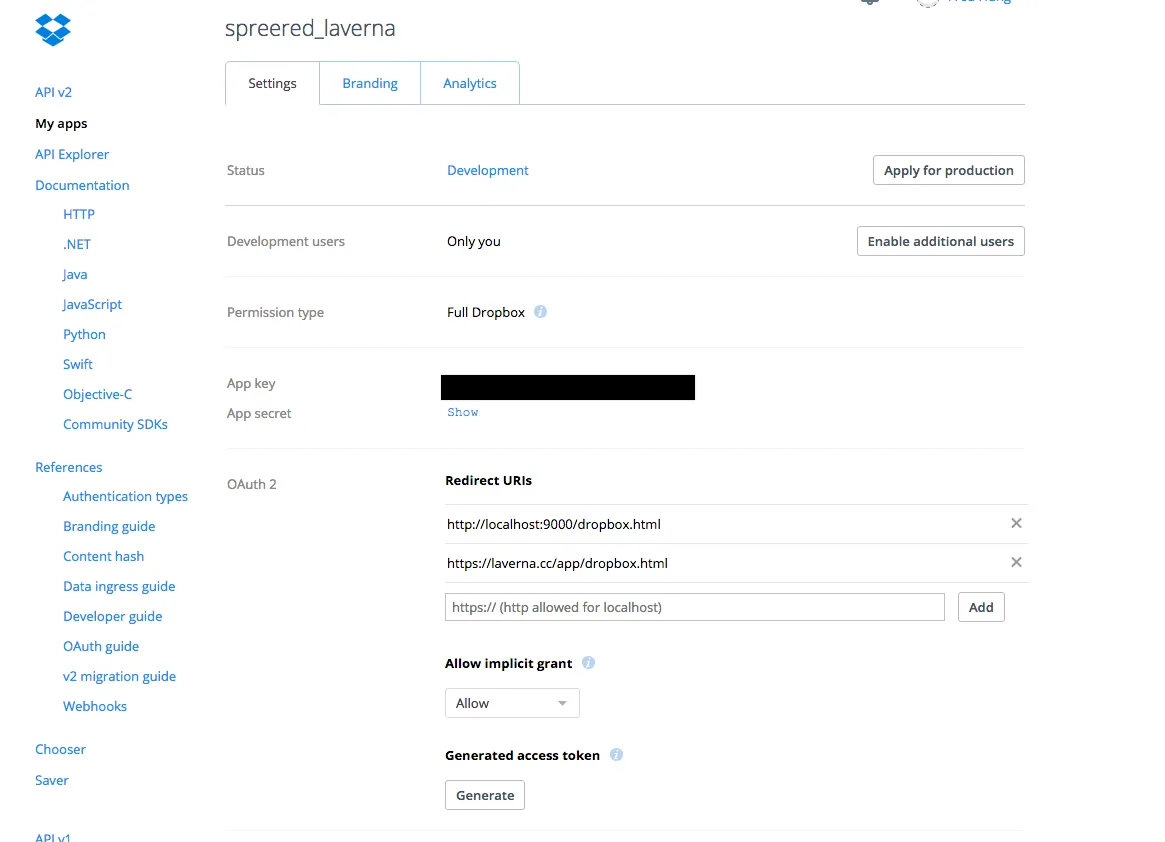Viewport: 1165px width, 842px height.
Task: Remove the localhost:9000 redirect URI
Action: tap(1016, 523)
